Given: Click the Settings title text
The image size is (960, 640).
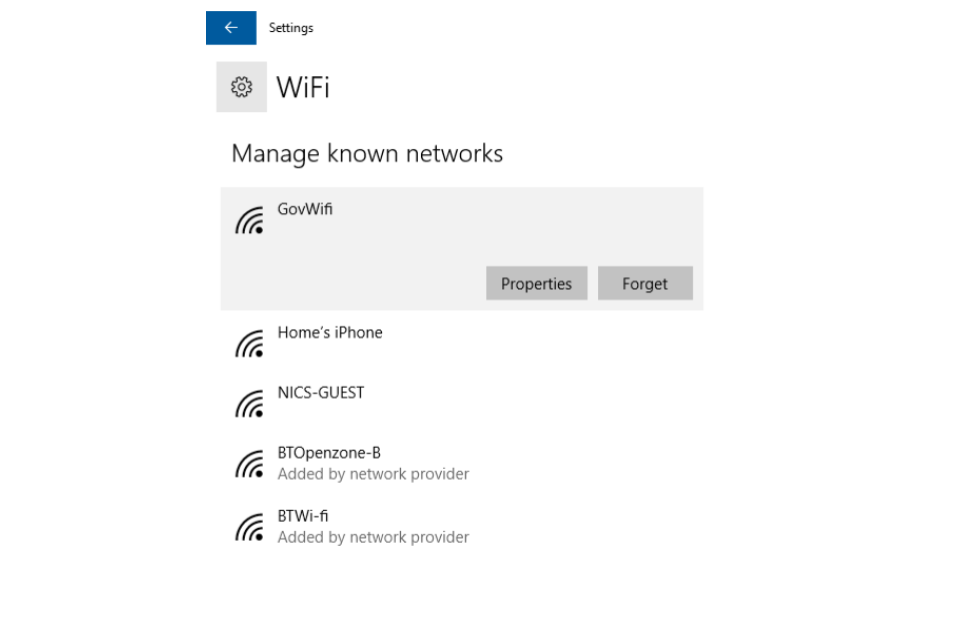Looking at the screenshot, I should tap(291, 28).
